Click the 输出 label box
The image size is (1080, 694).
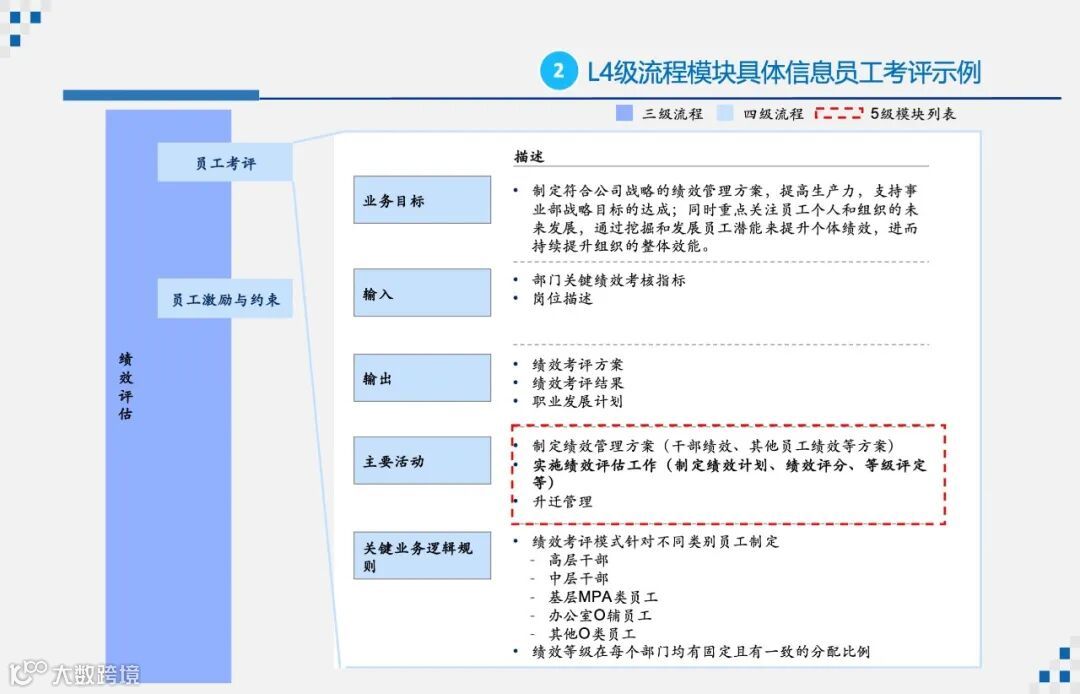pos(422,377)
